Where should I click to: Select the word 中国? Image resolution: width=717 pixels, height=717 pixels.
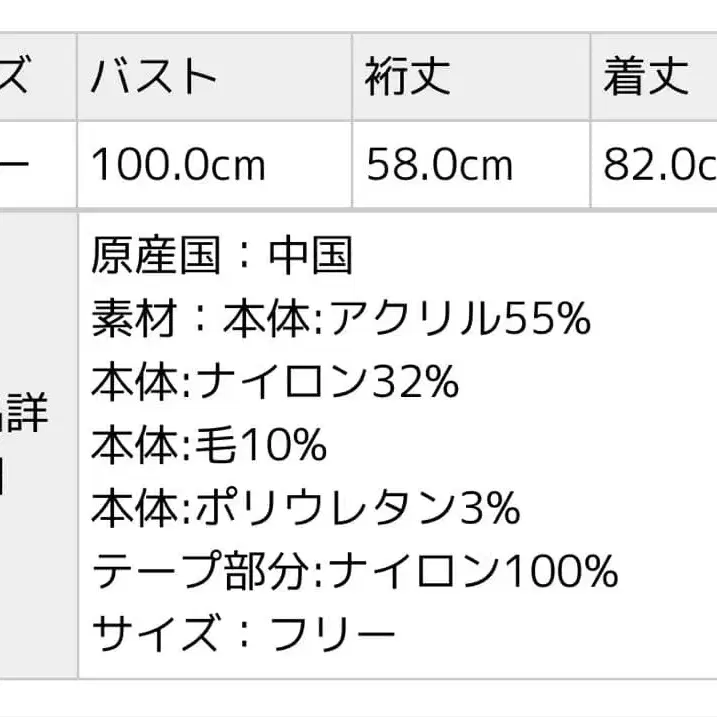tap(311, 256)
